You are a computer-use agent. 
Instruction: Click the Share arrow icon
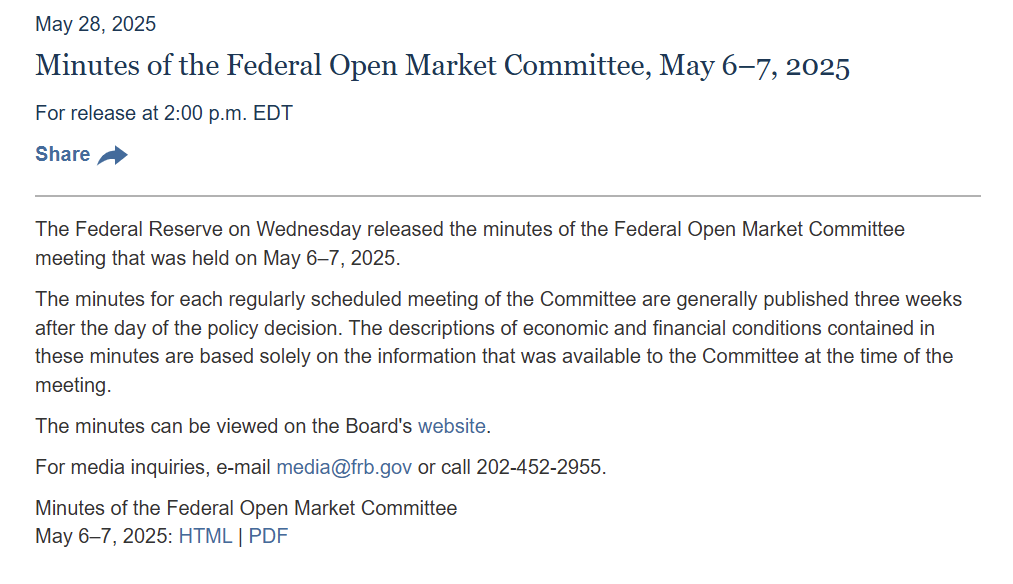[113, 155]
